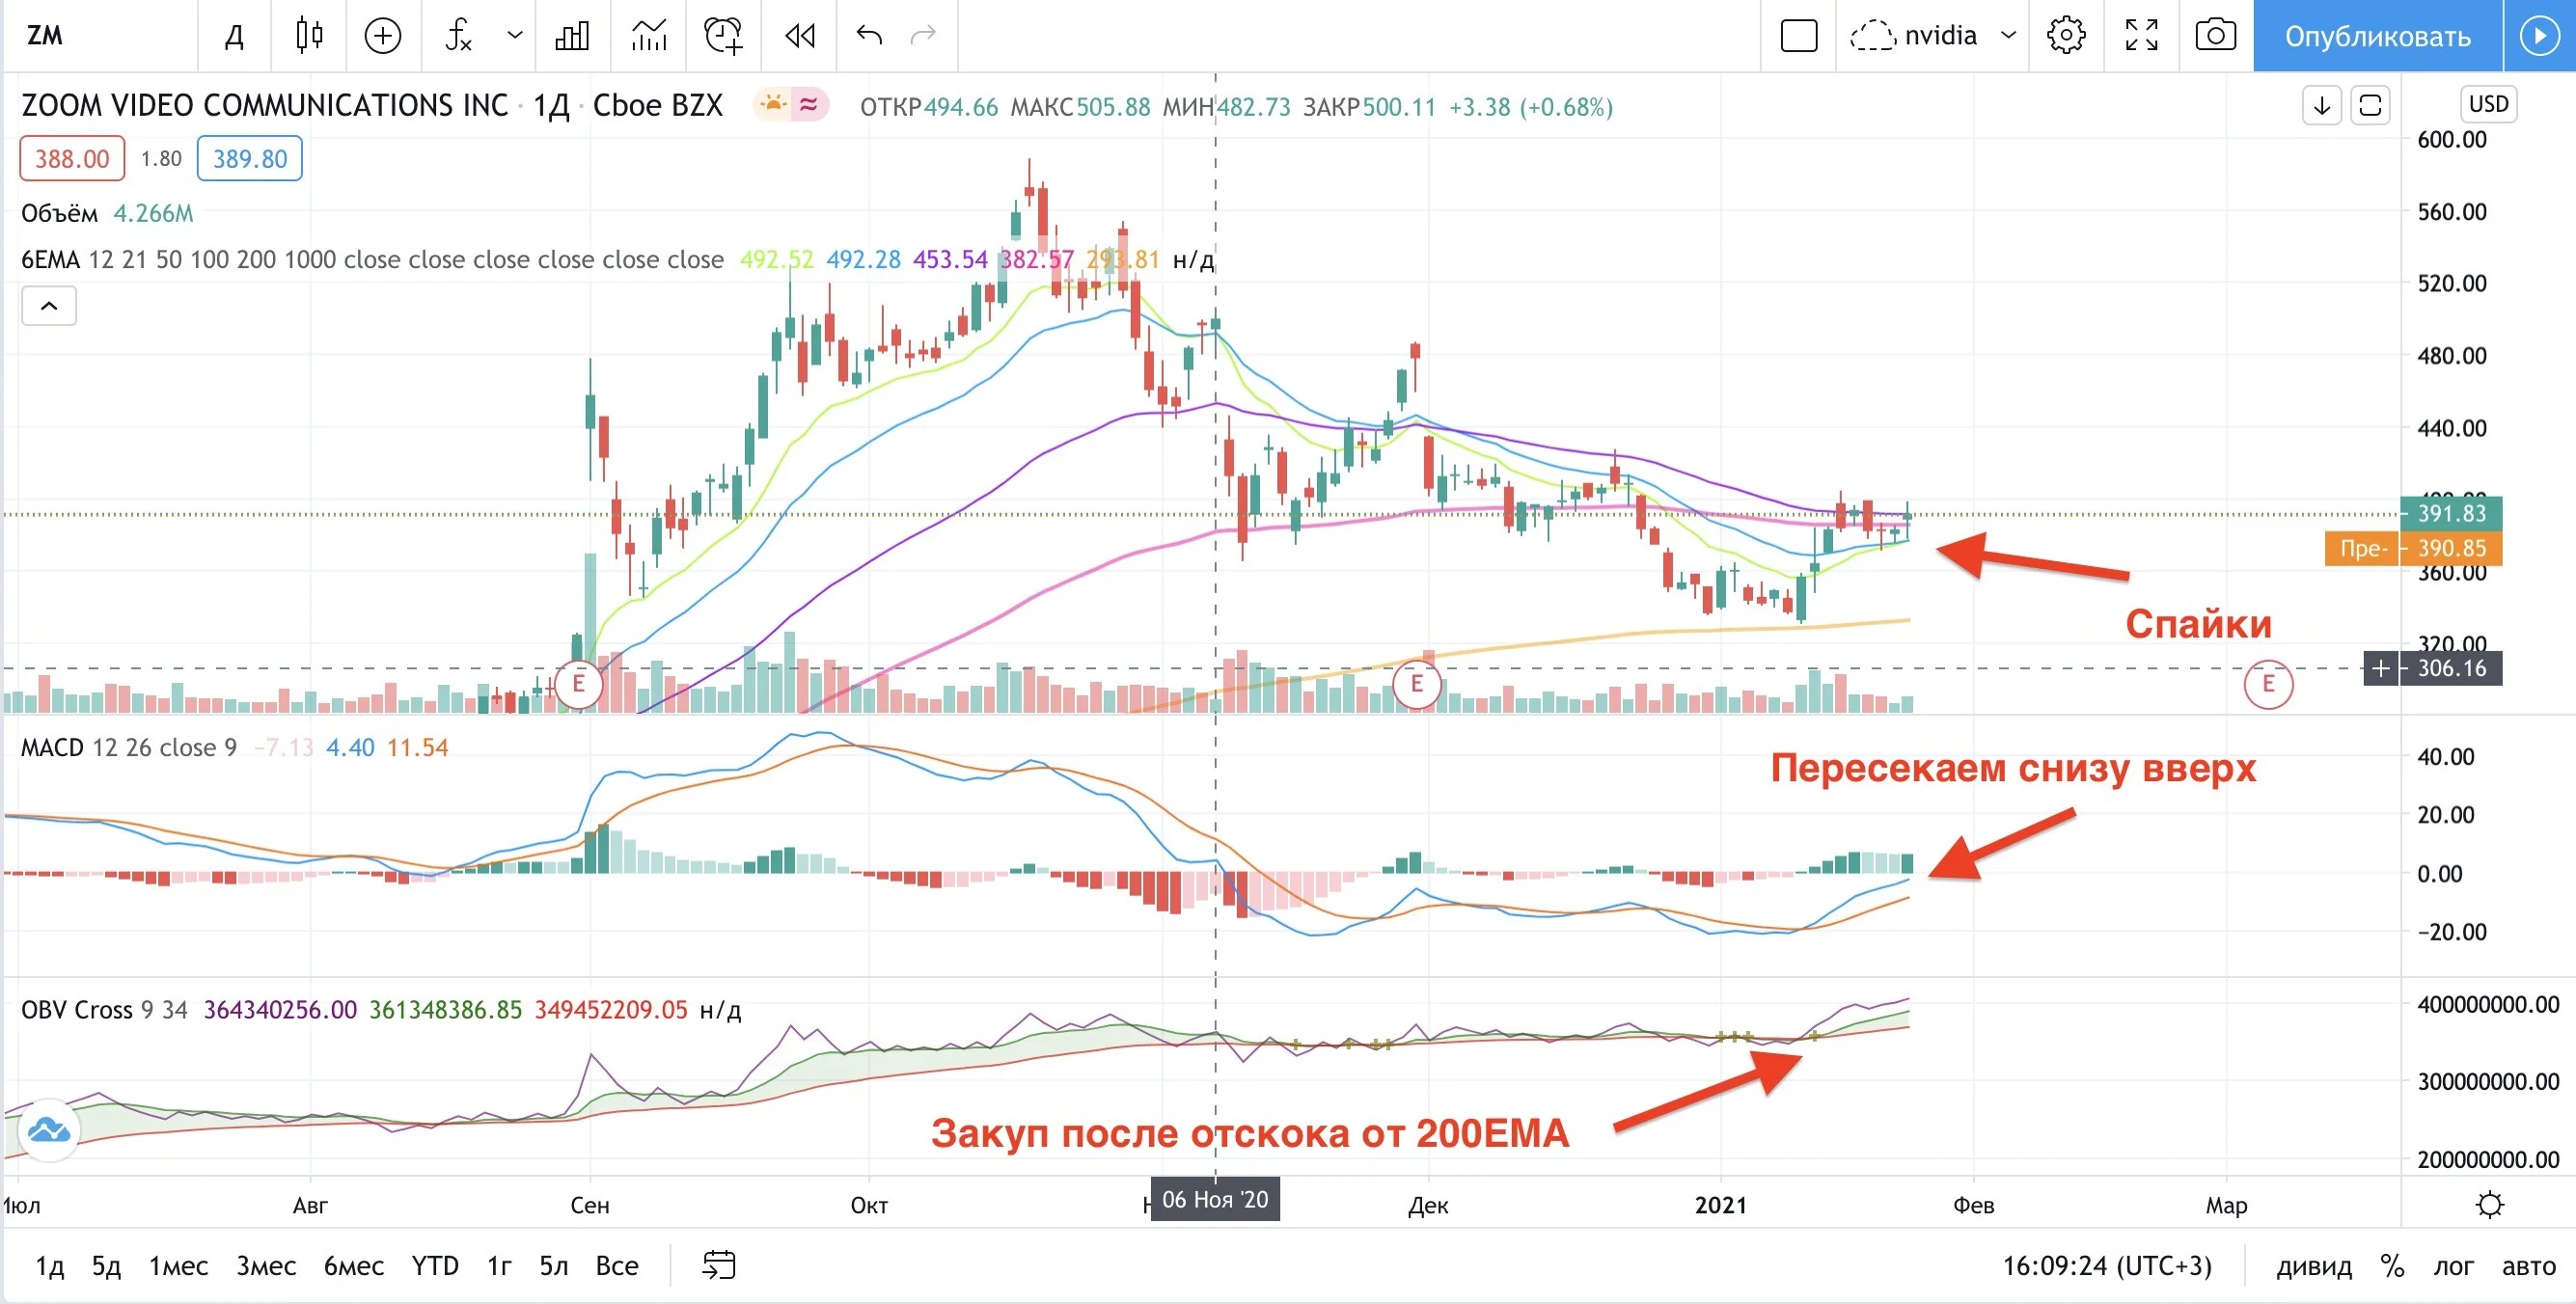Undo the last chart action

[x=869, y=36]
